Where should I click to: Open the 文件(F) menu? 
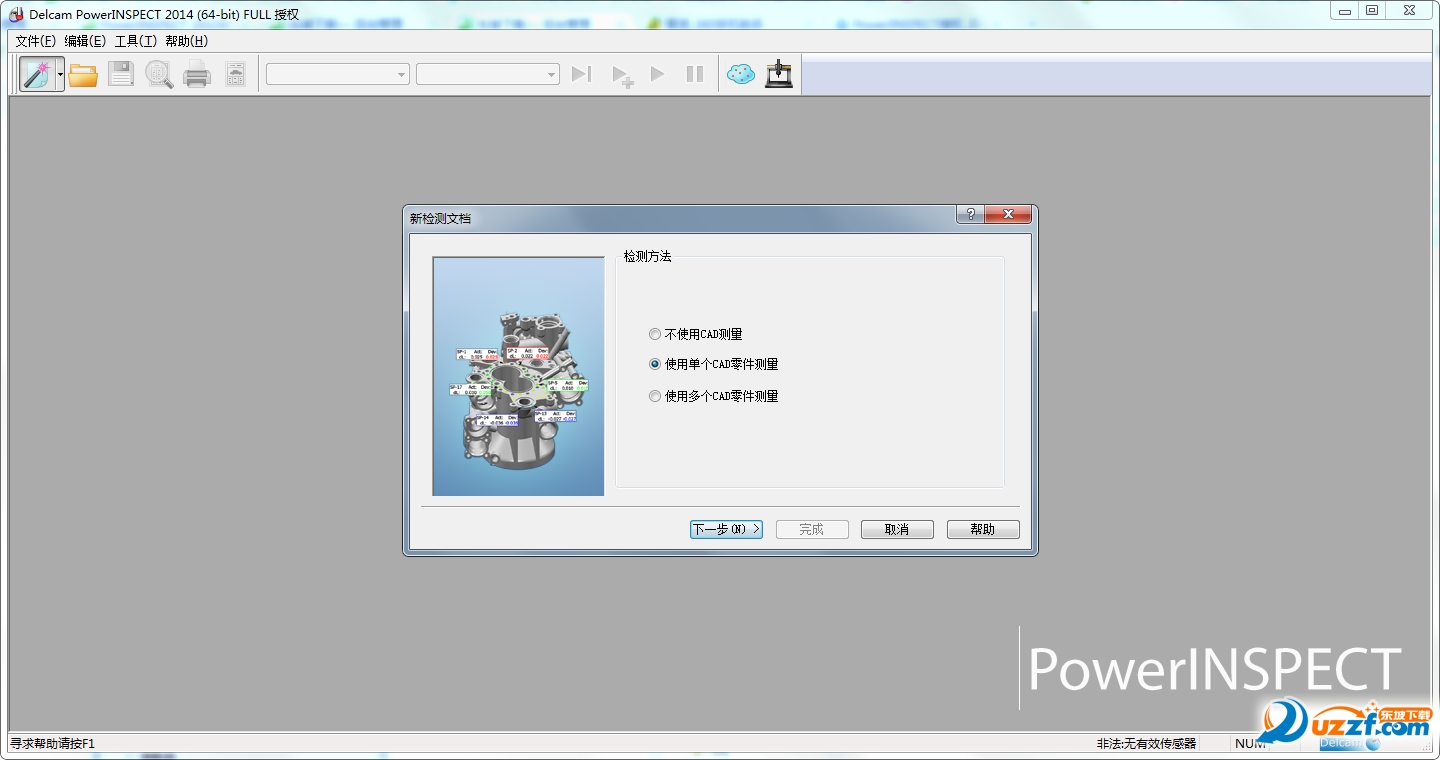tap(36, 41)
